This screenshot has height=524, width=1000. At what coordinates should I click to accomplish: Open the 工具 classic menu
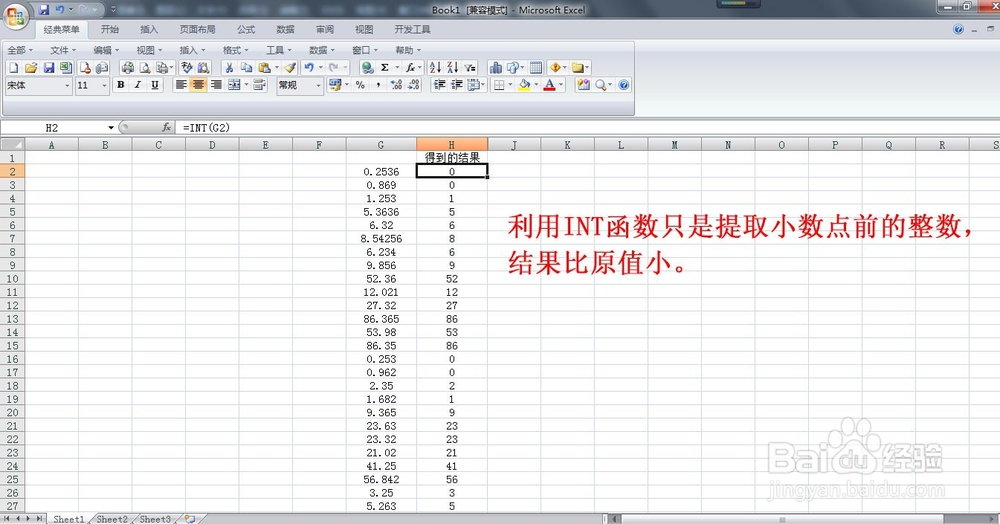tap(278, 50)
